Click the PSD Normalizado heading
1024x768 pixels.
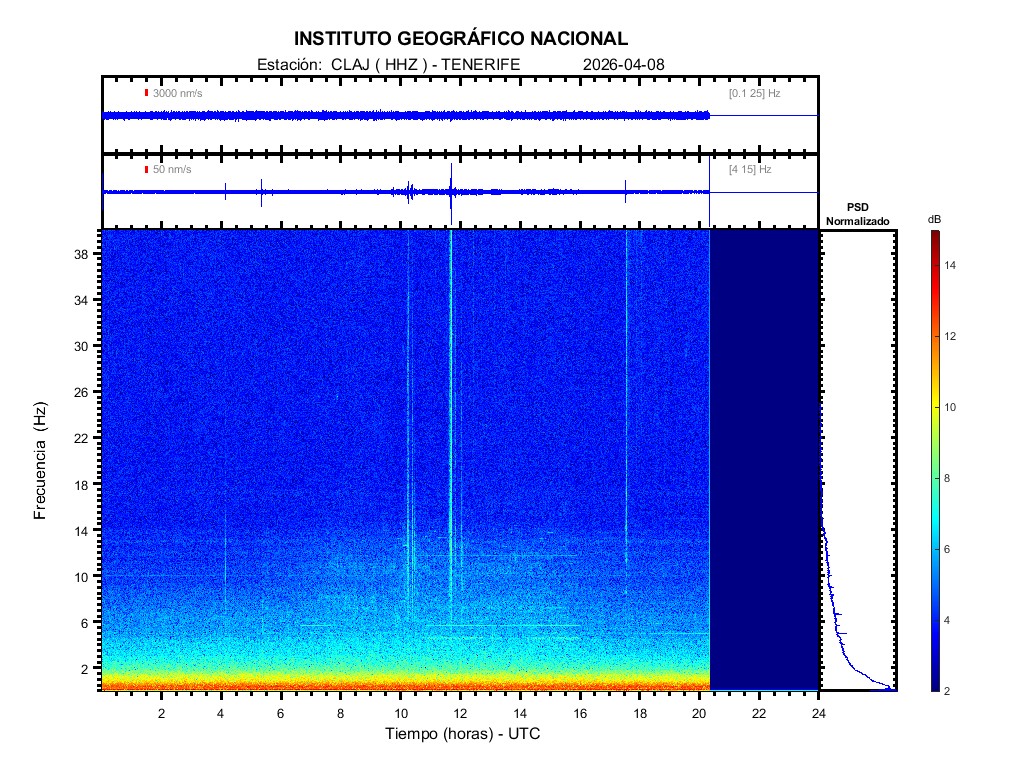[857, 215]
